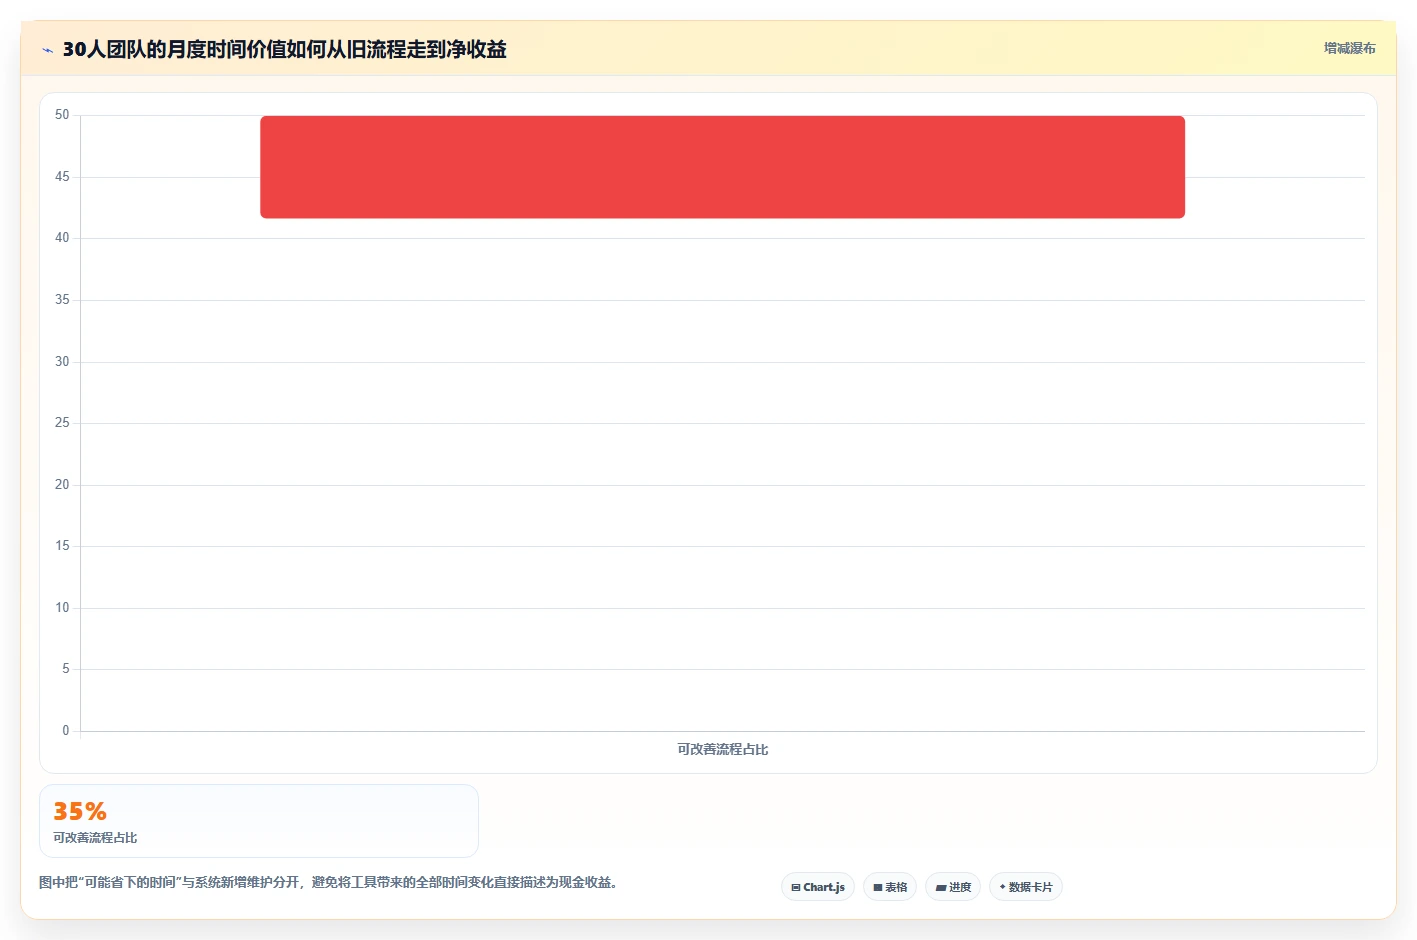This screenshot has height=940, width=1417.
Task: Click the red waterfall bar in the chart
Action: point(722,167)
